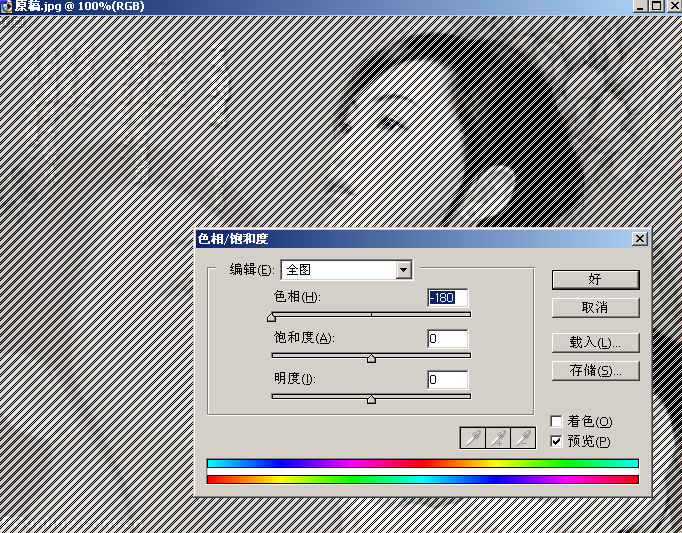Screen dimensions: 682x533
Task: Click the 明度 value input field
Action: pos(448,379)
